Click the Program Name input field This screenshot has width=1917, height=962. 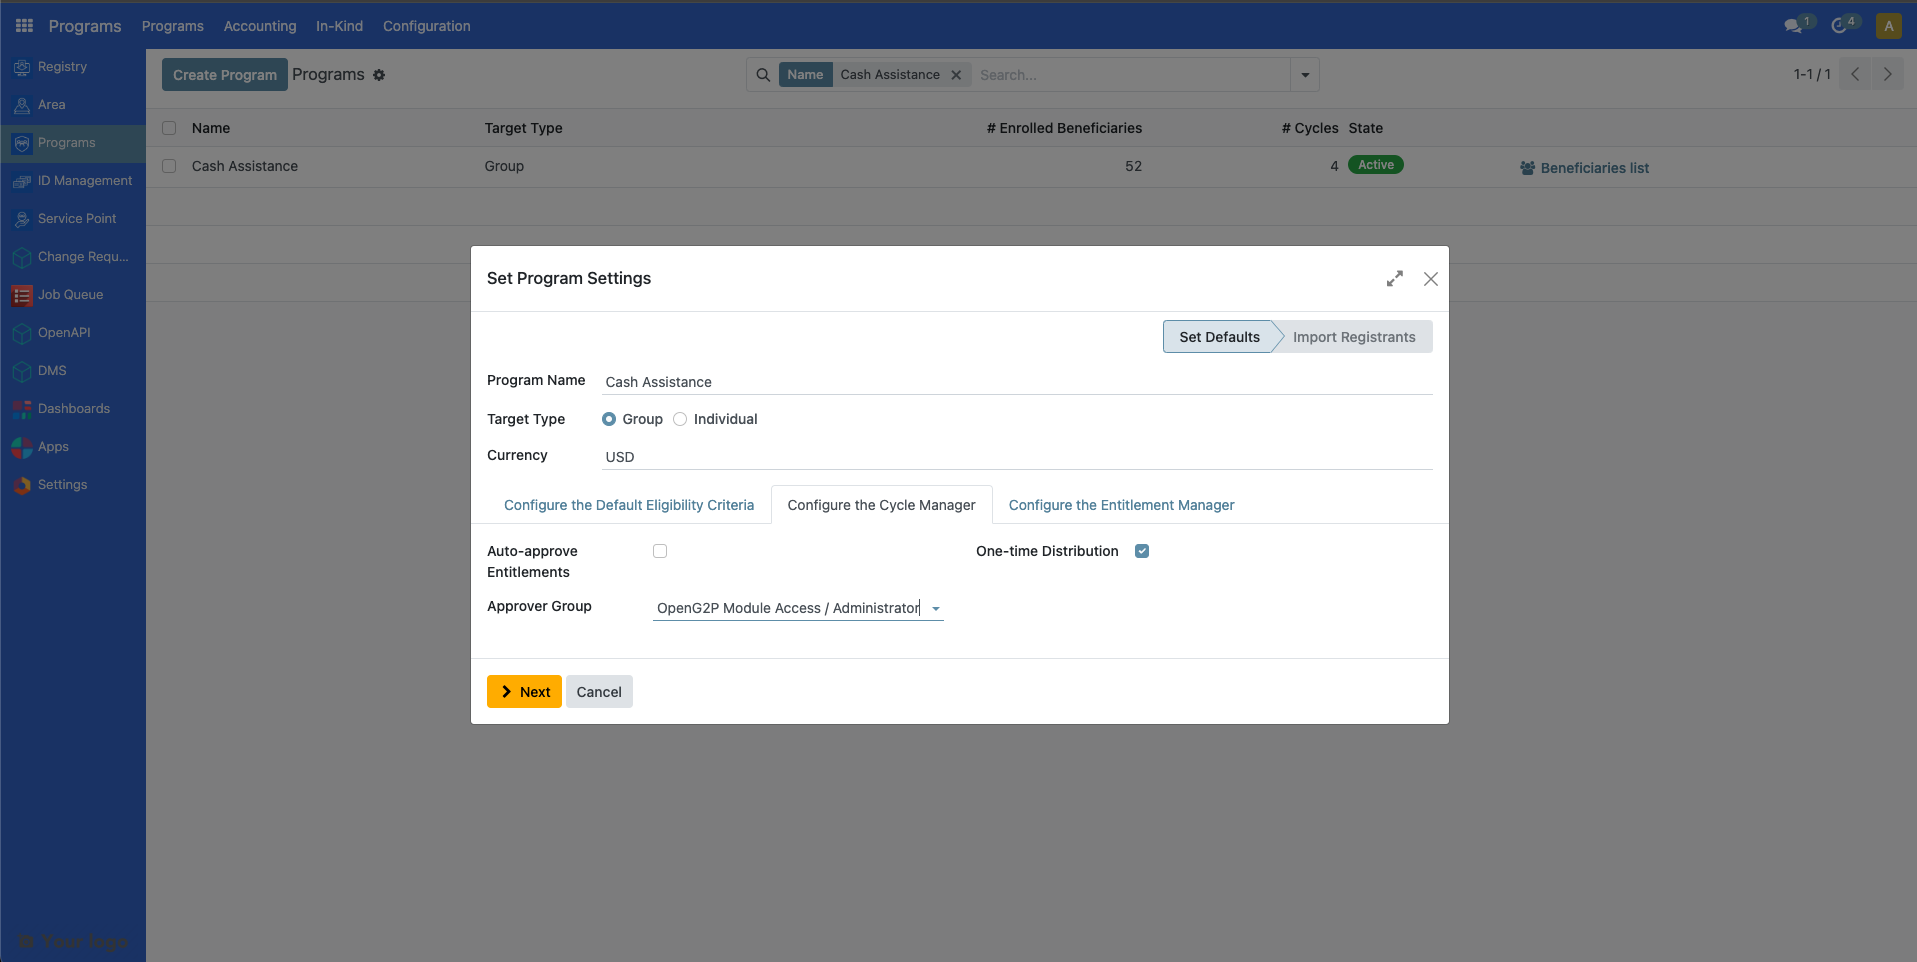pos(1016,382)
